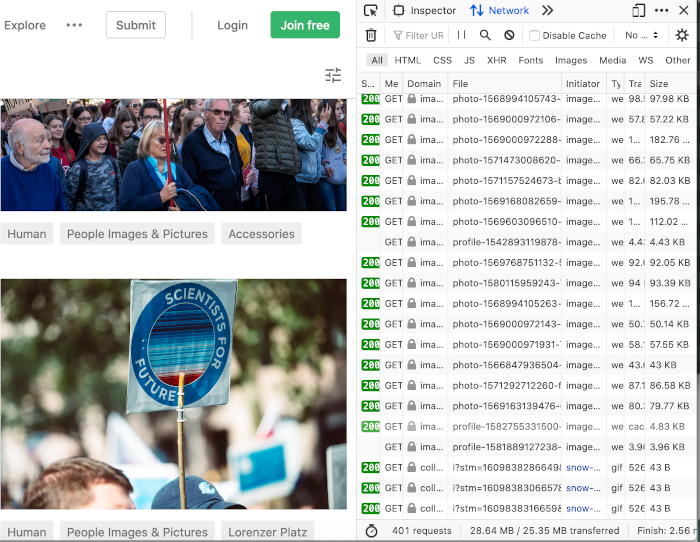
Task: Clear network log with trash icon
Action: coord(371,35)
